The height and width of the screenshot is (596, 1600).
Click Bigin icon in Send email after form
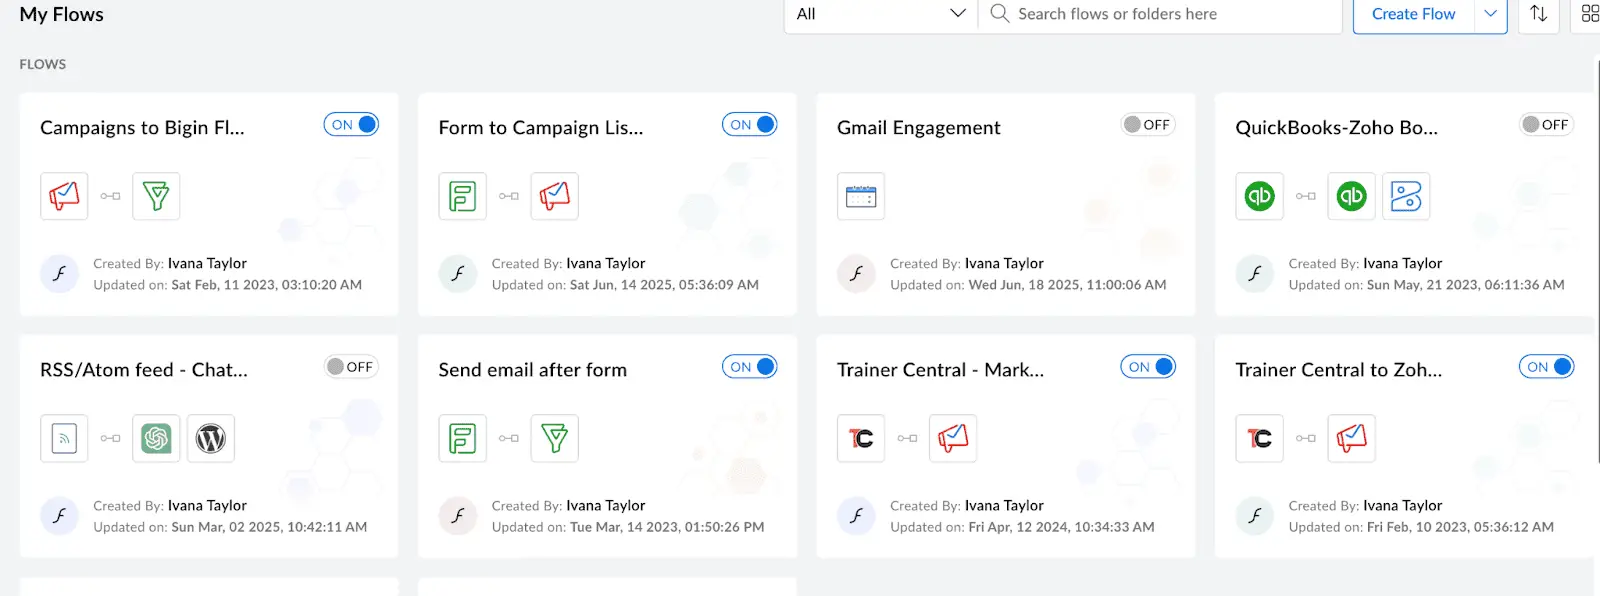(x=555, y=438)
